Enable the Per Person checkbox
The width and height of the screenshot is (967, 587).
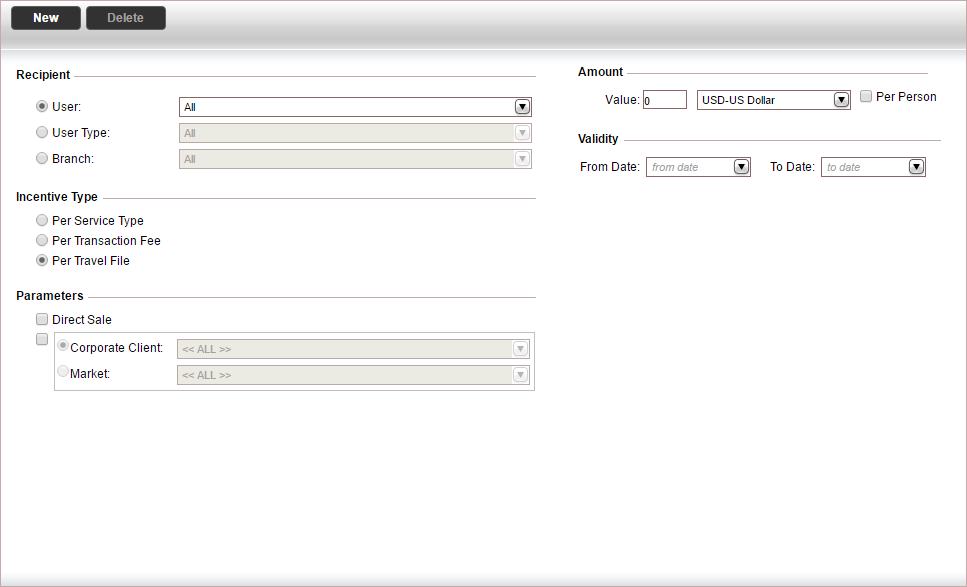[866, 96]
